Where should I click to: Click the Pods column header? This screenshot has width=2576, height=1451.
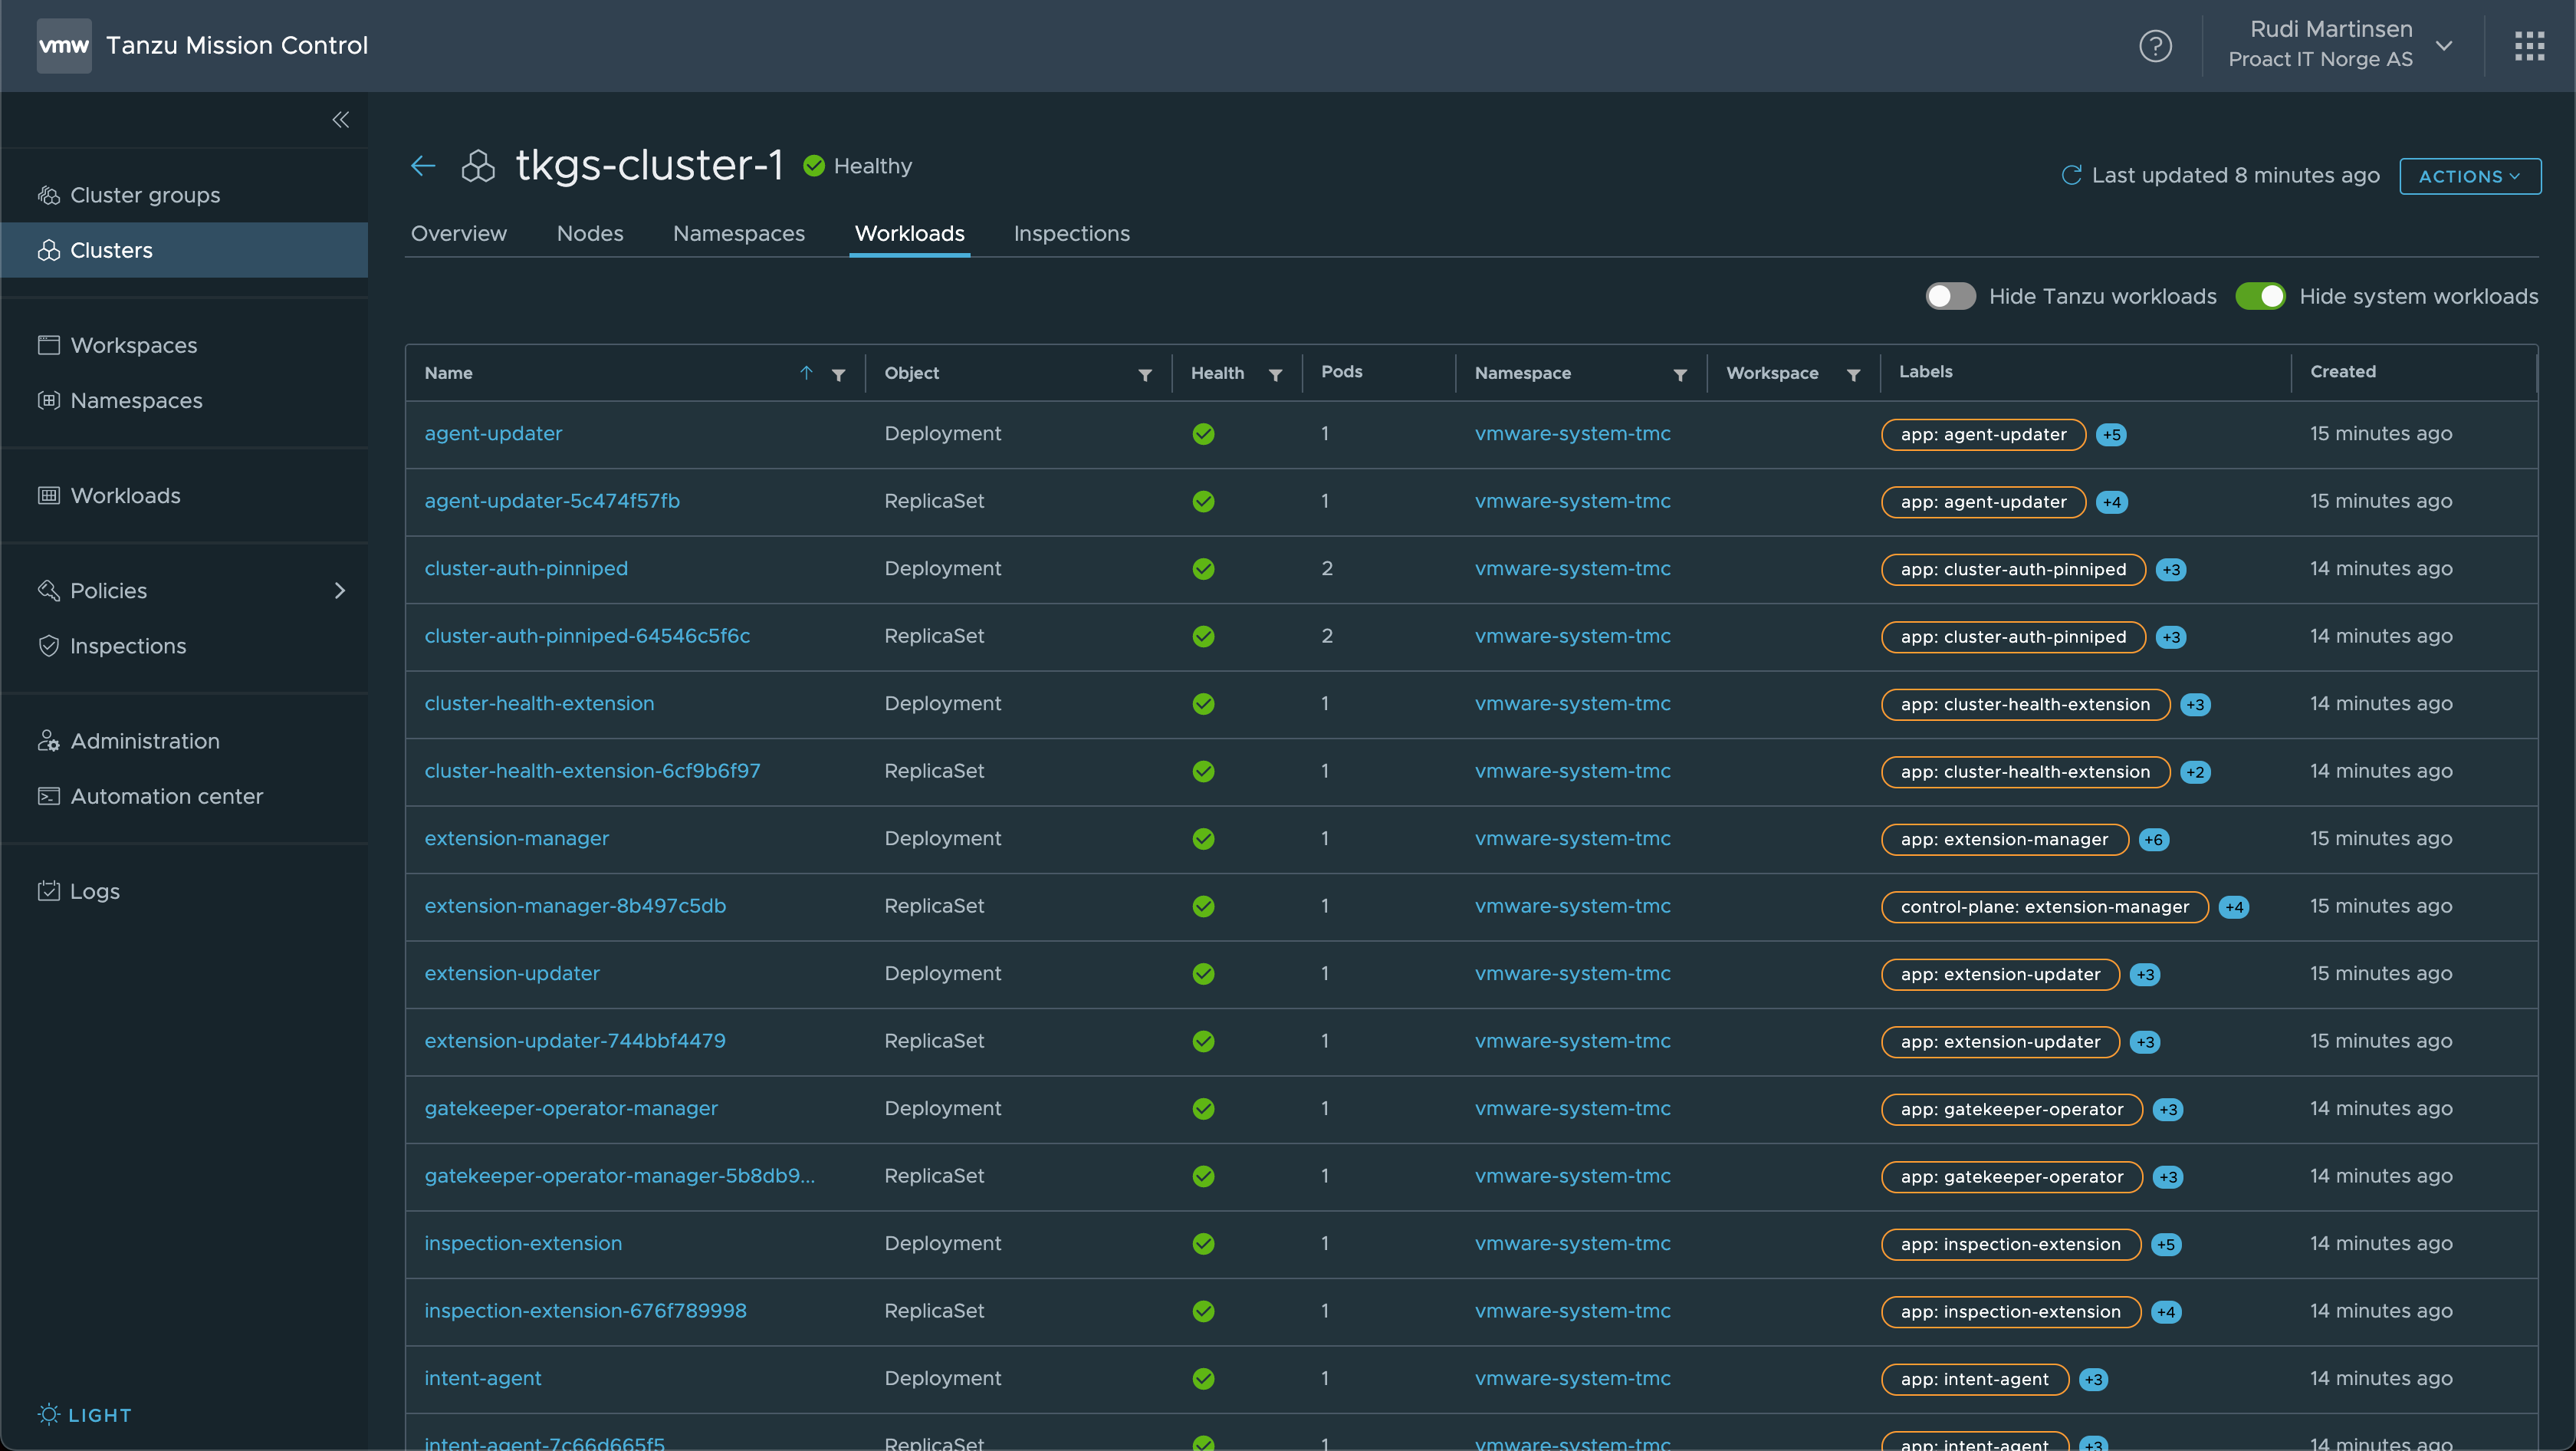(1341, 372)
